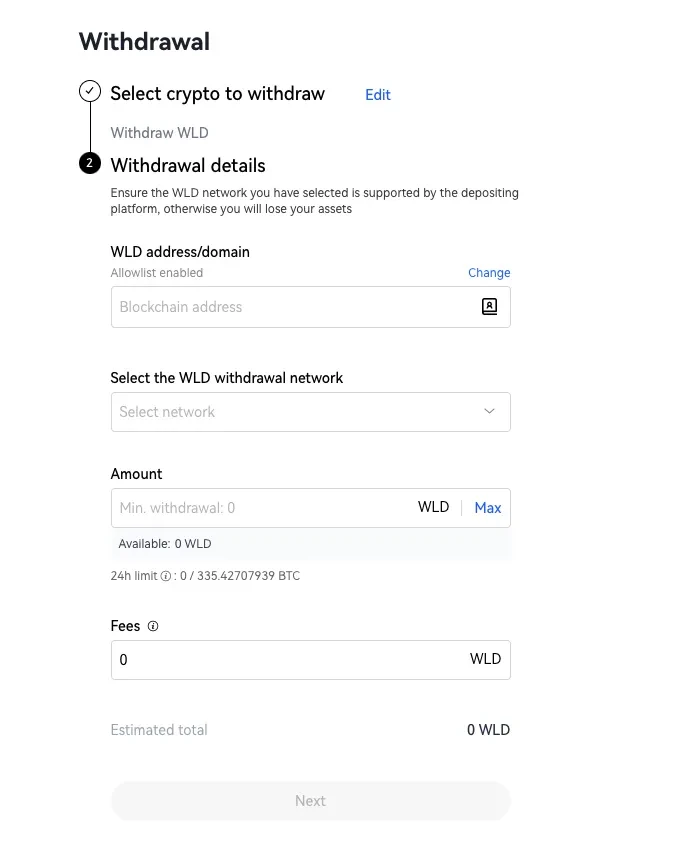The width and height of the screenshot is (694, 854).
Task: Open the address book icon
Action: click(489, 307)
